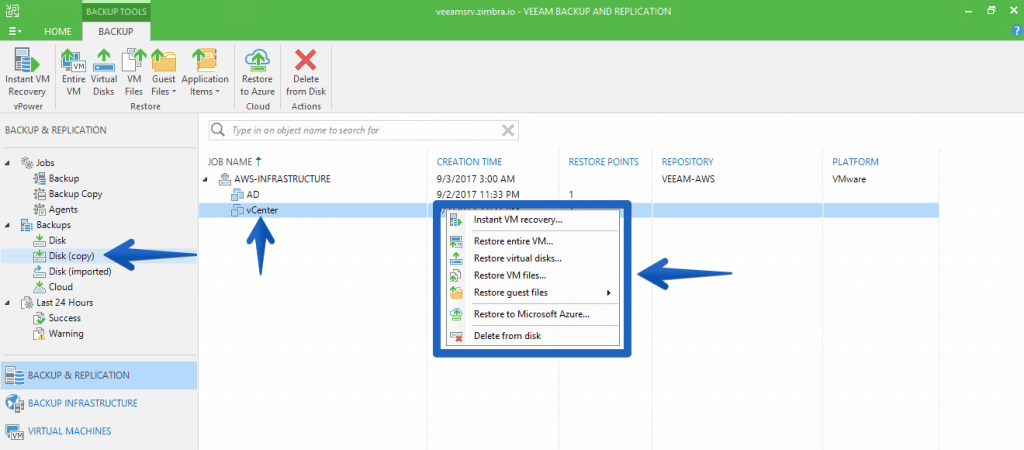Open the help icon in the title bar

pos(1017,30)
